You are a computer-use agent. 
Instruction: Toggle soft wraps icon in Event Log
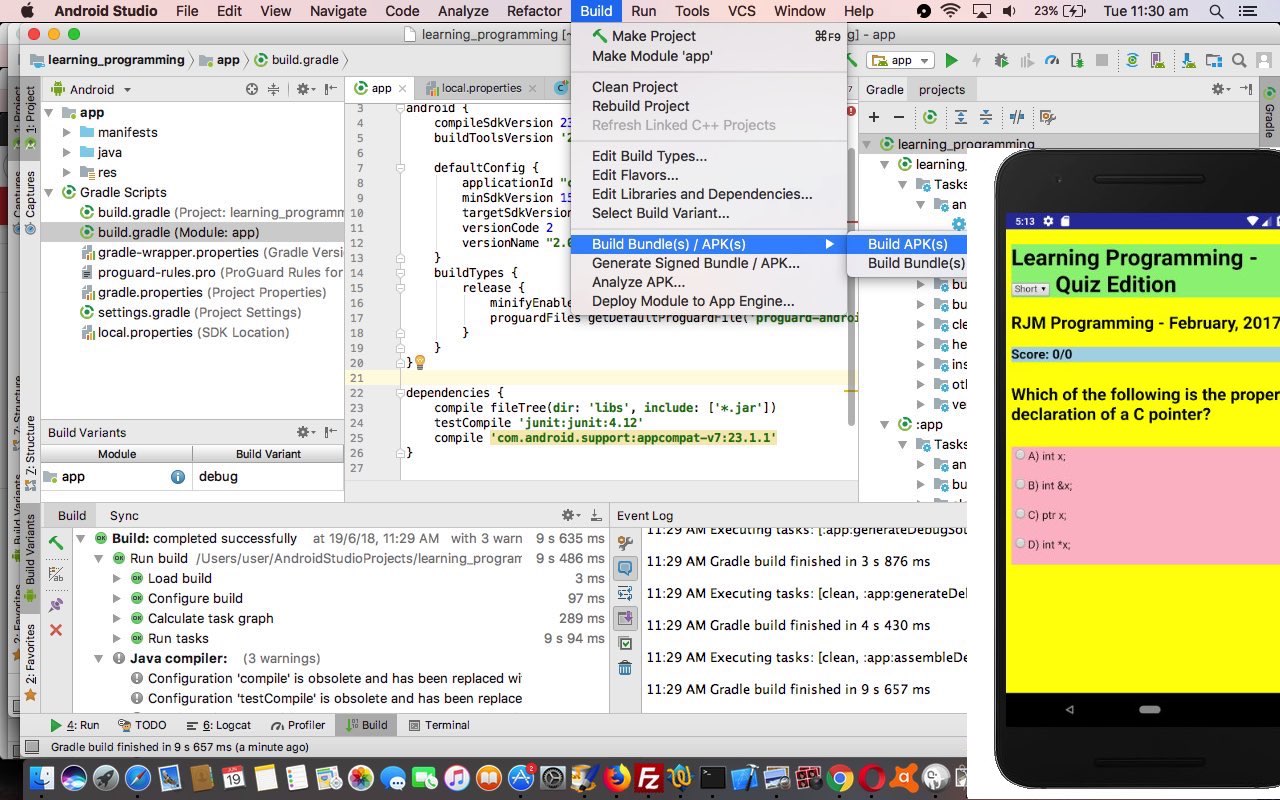(626, 593)
